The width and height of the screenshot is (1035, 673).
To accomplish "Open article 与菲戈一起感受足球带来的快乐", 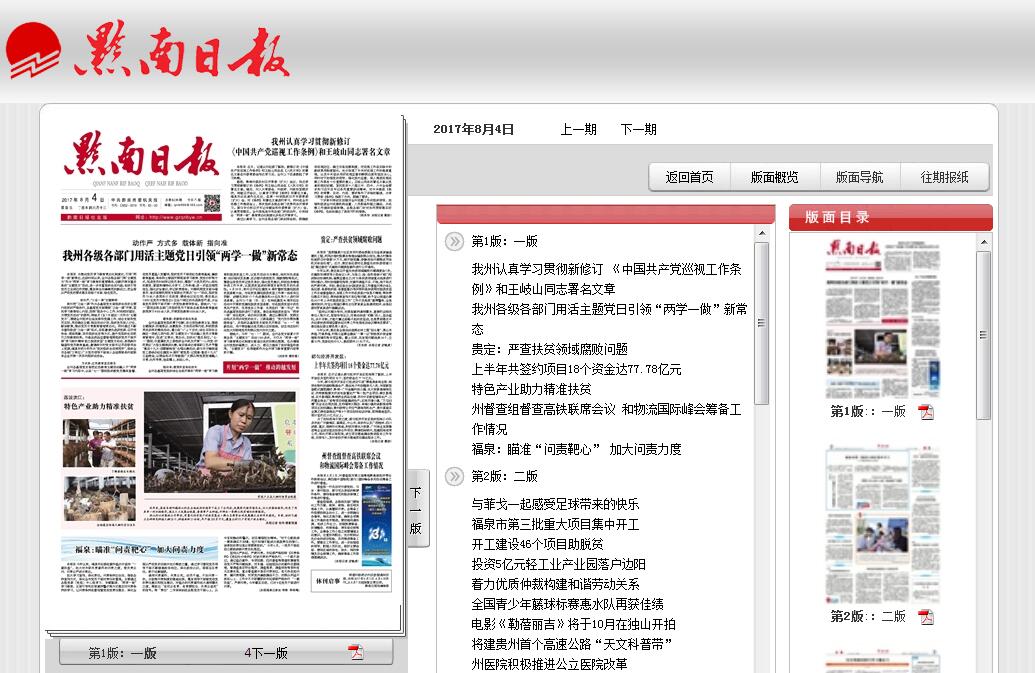I will click(x=555, y=504).
